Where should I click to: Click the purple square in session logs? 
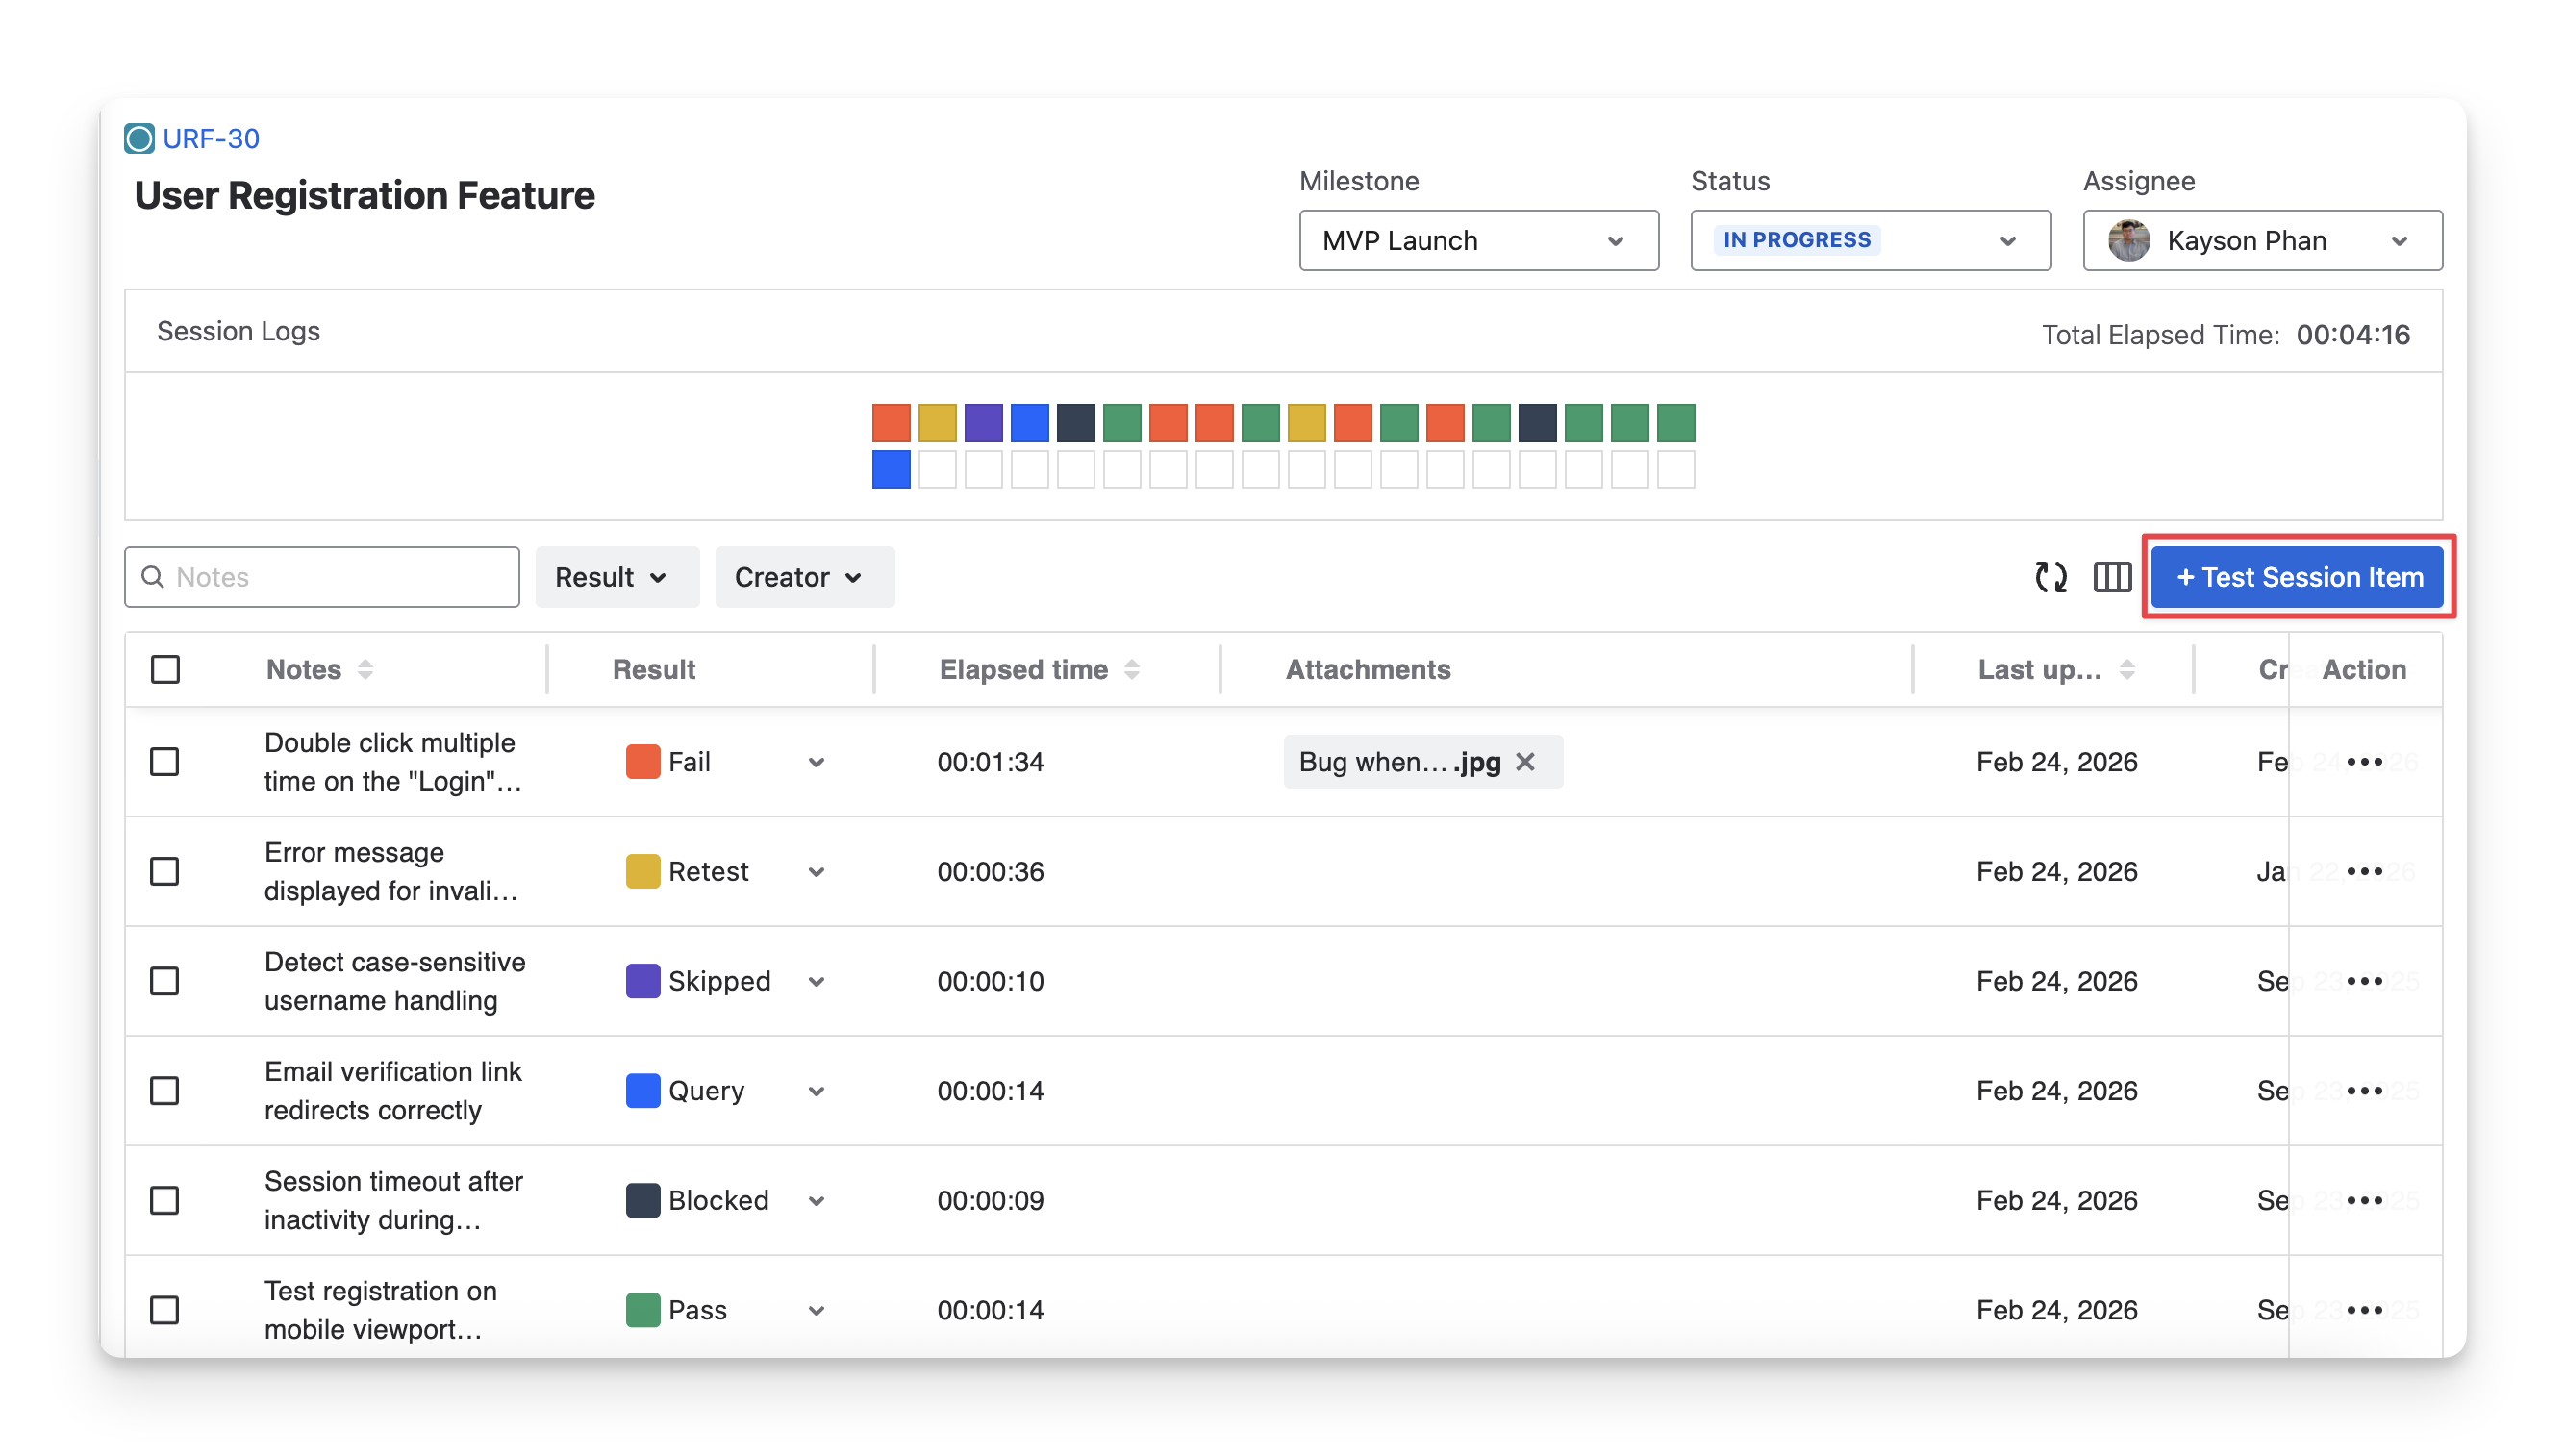[x=983, y=423]
